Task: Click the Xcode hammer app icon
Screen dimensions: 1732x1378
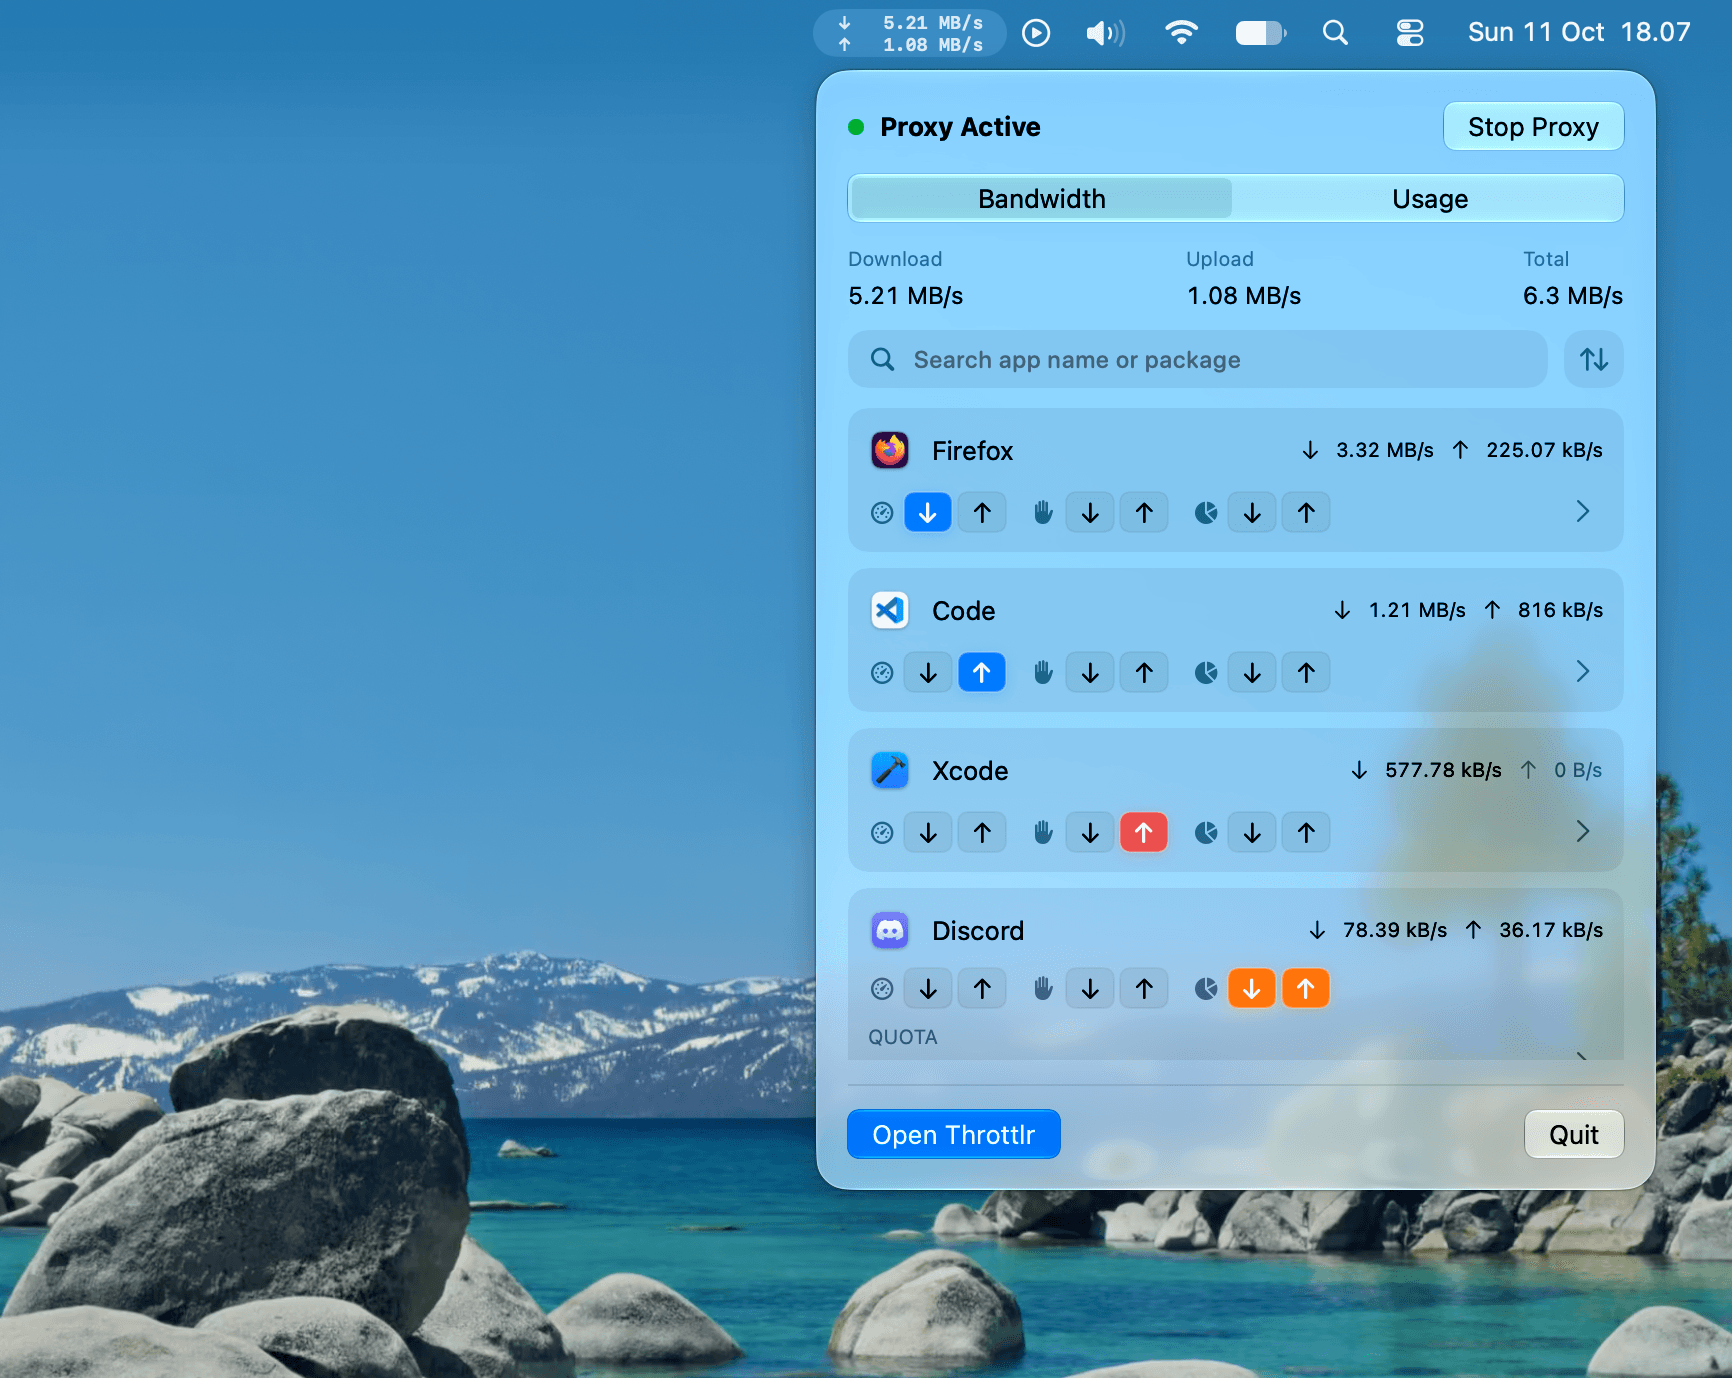Action: tap(889, 770)
